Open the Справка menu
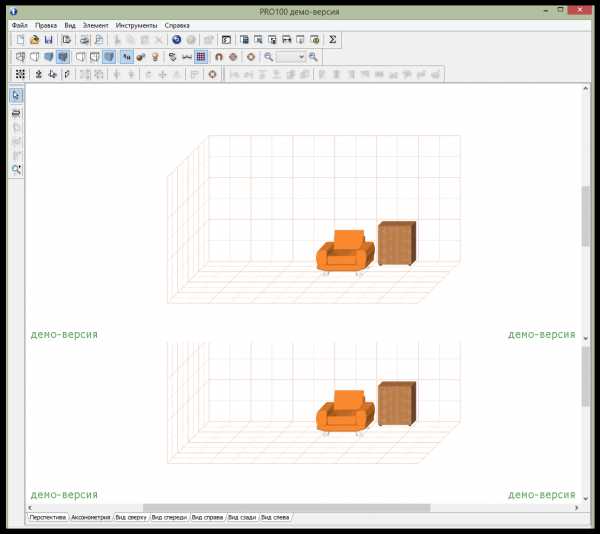This screenshot has height=534, width=600. pyautogui.click(x=177, y=24)
